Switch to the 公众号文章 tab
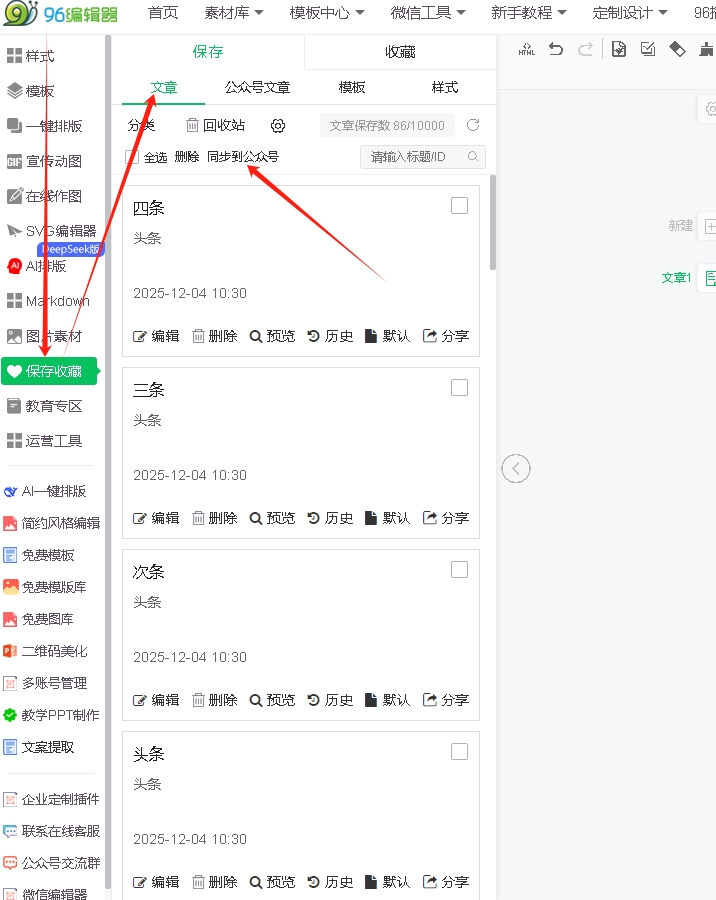The width and height of the screenshot is (716, 900). click(x=258, y=88)
